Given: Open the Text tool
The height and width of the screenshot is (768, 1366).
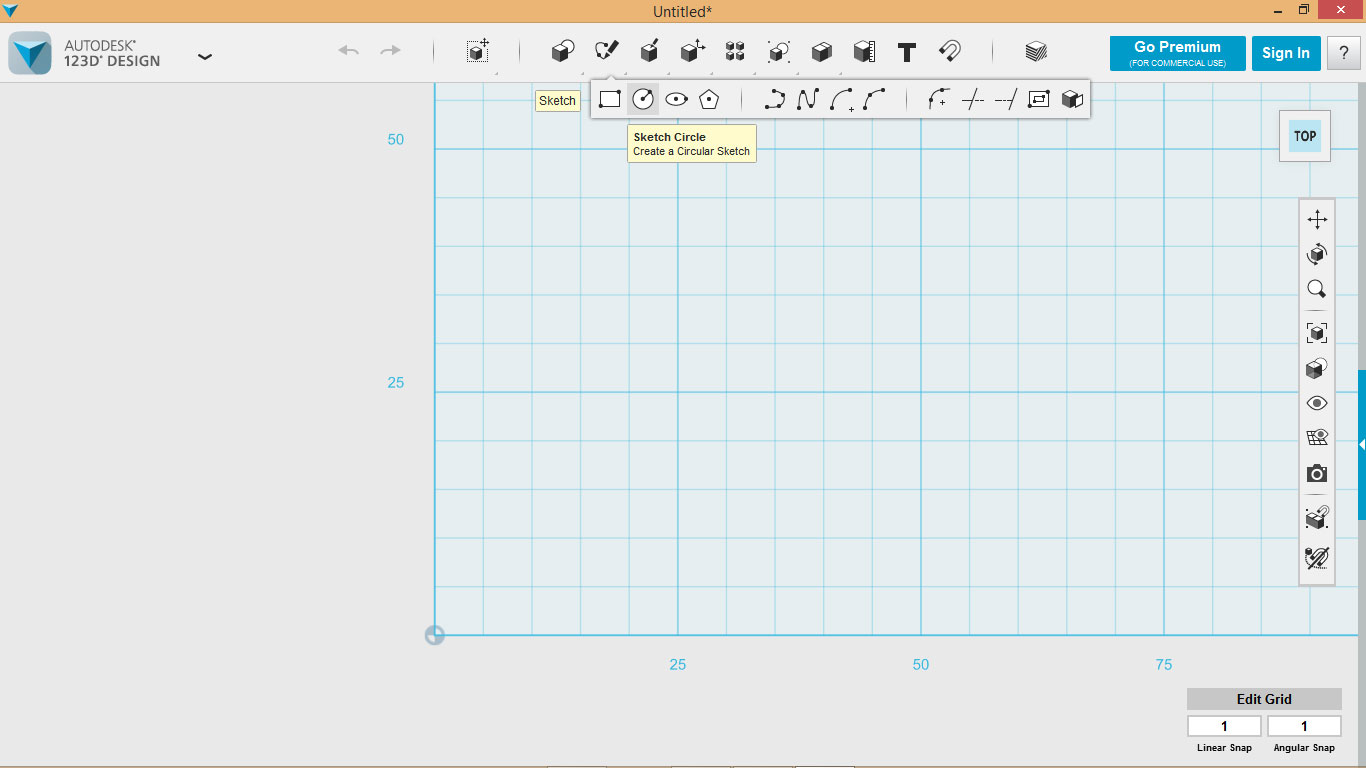Looking at the screenshot, I should (x=906, y=50).
